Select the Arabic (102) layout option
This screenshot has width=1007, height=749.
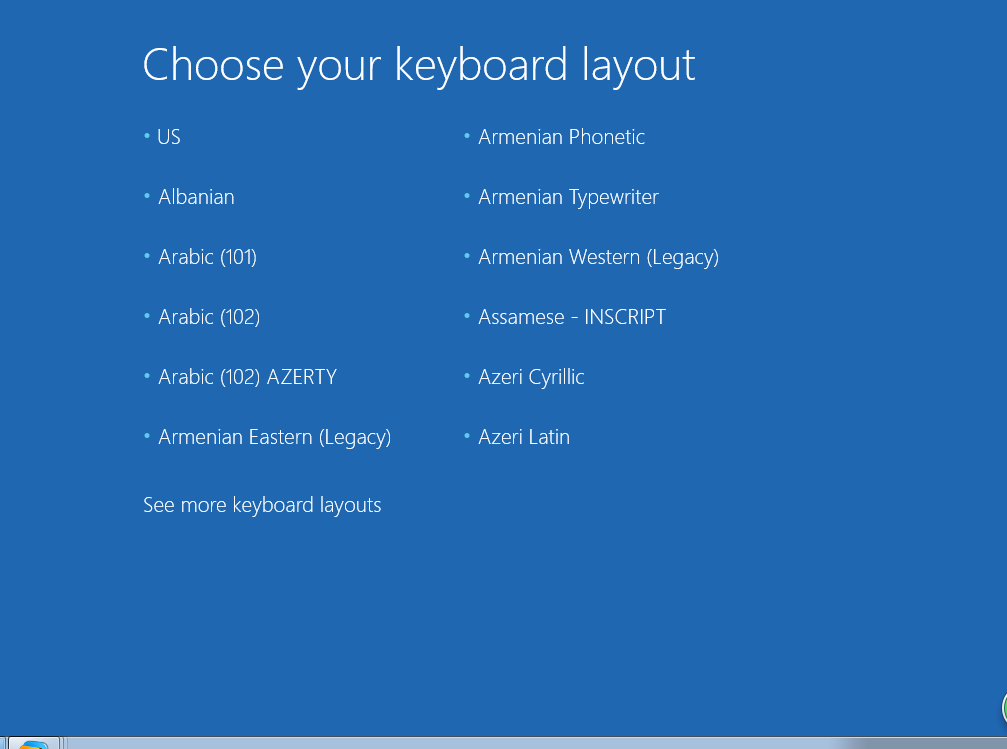[209, 317]
